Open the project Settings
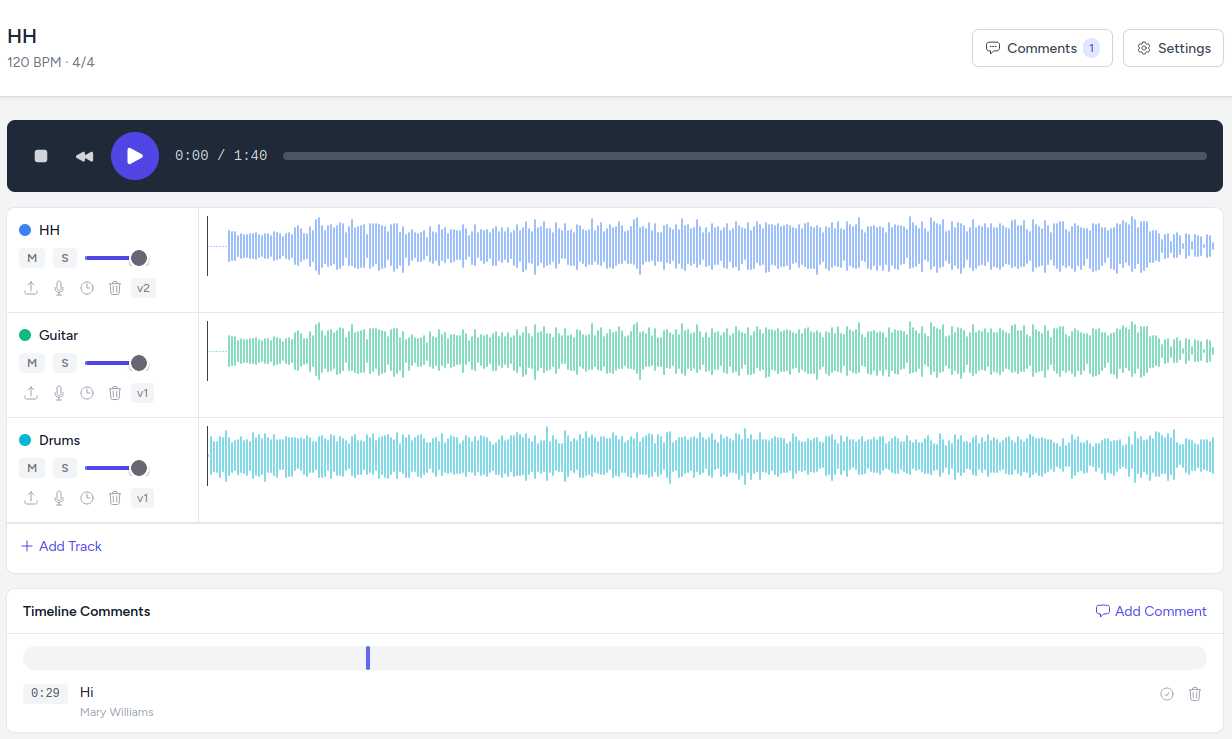Screen dimensions: 1232x739 (x=1173, y=47)
